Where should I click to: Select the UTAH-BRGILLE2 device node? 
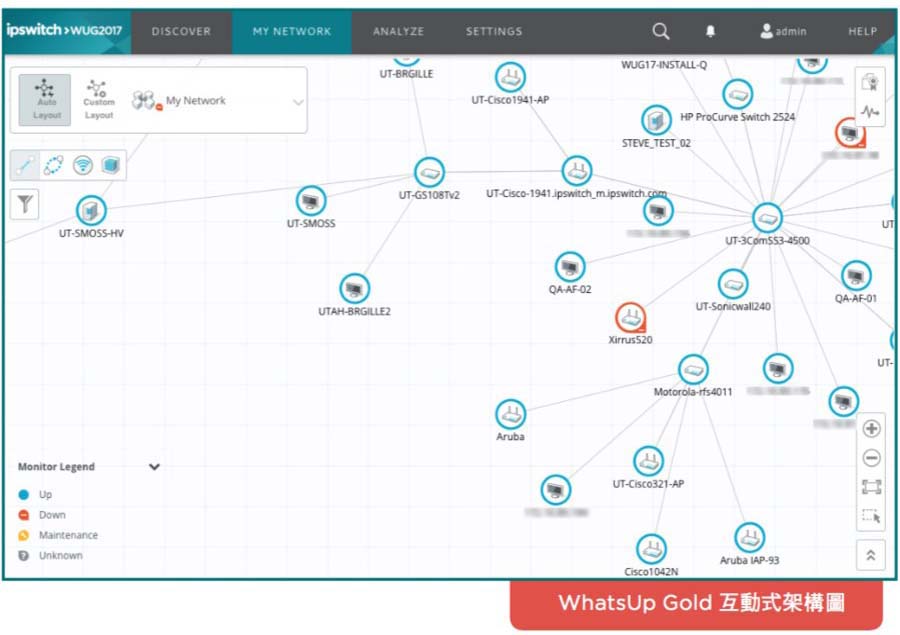(x=354, y=288)
